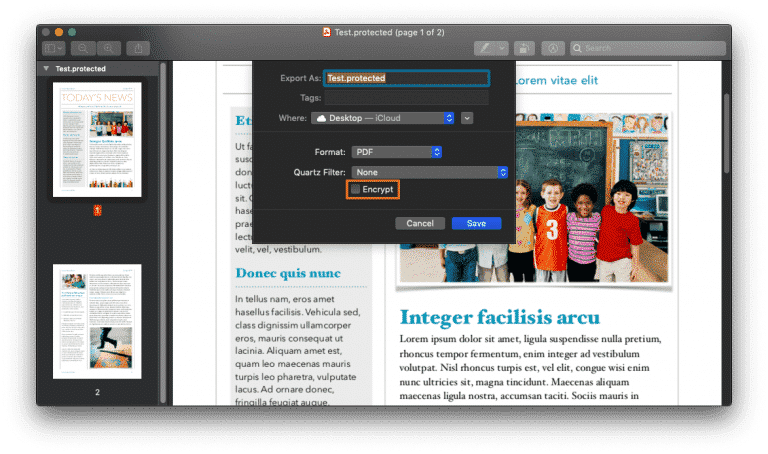Click the search magnifier icon
The image size is (768, 454).
577,48
